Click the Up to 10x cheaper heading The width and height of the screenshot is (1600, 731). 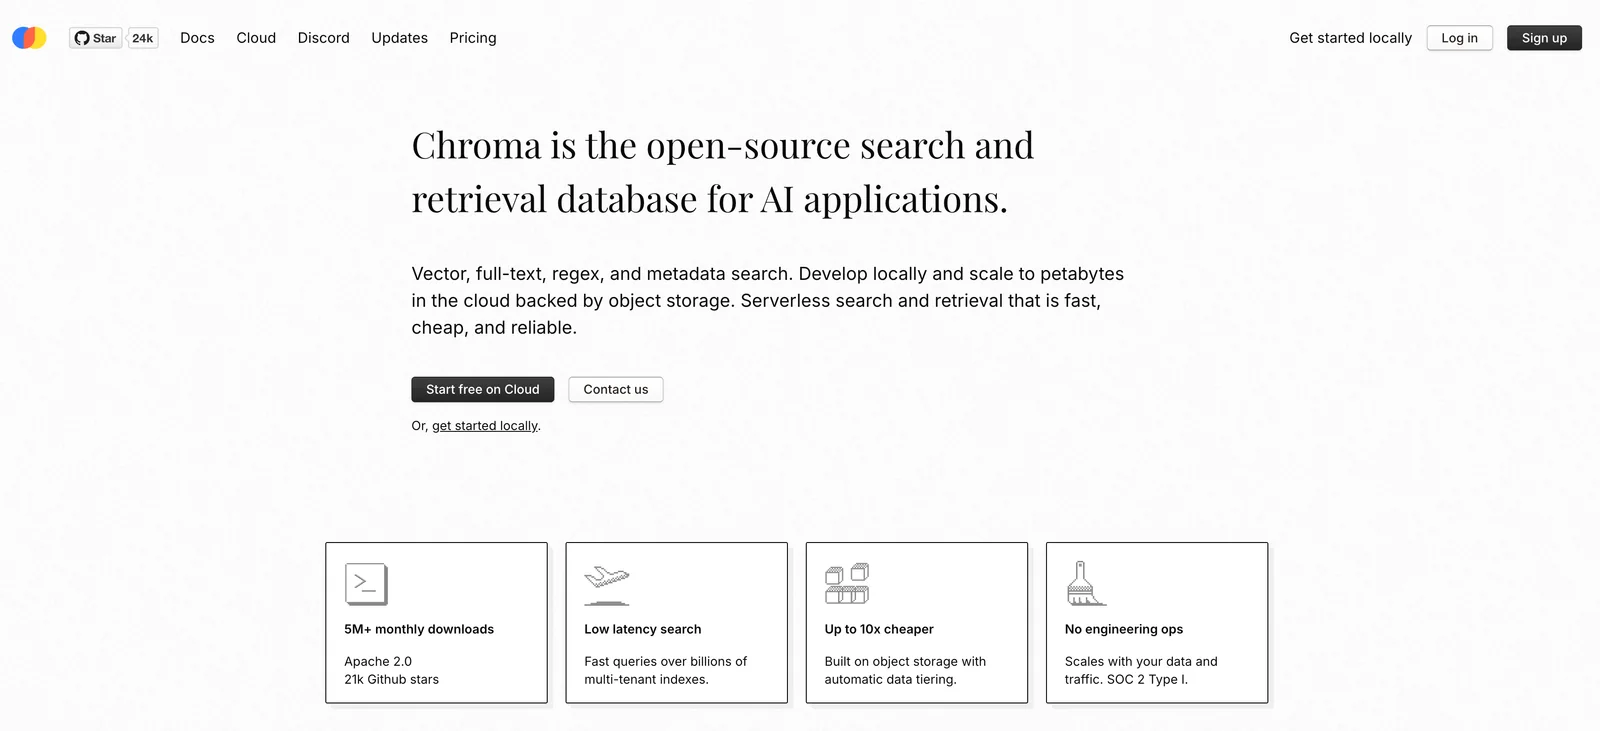tap(879, 629)
